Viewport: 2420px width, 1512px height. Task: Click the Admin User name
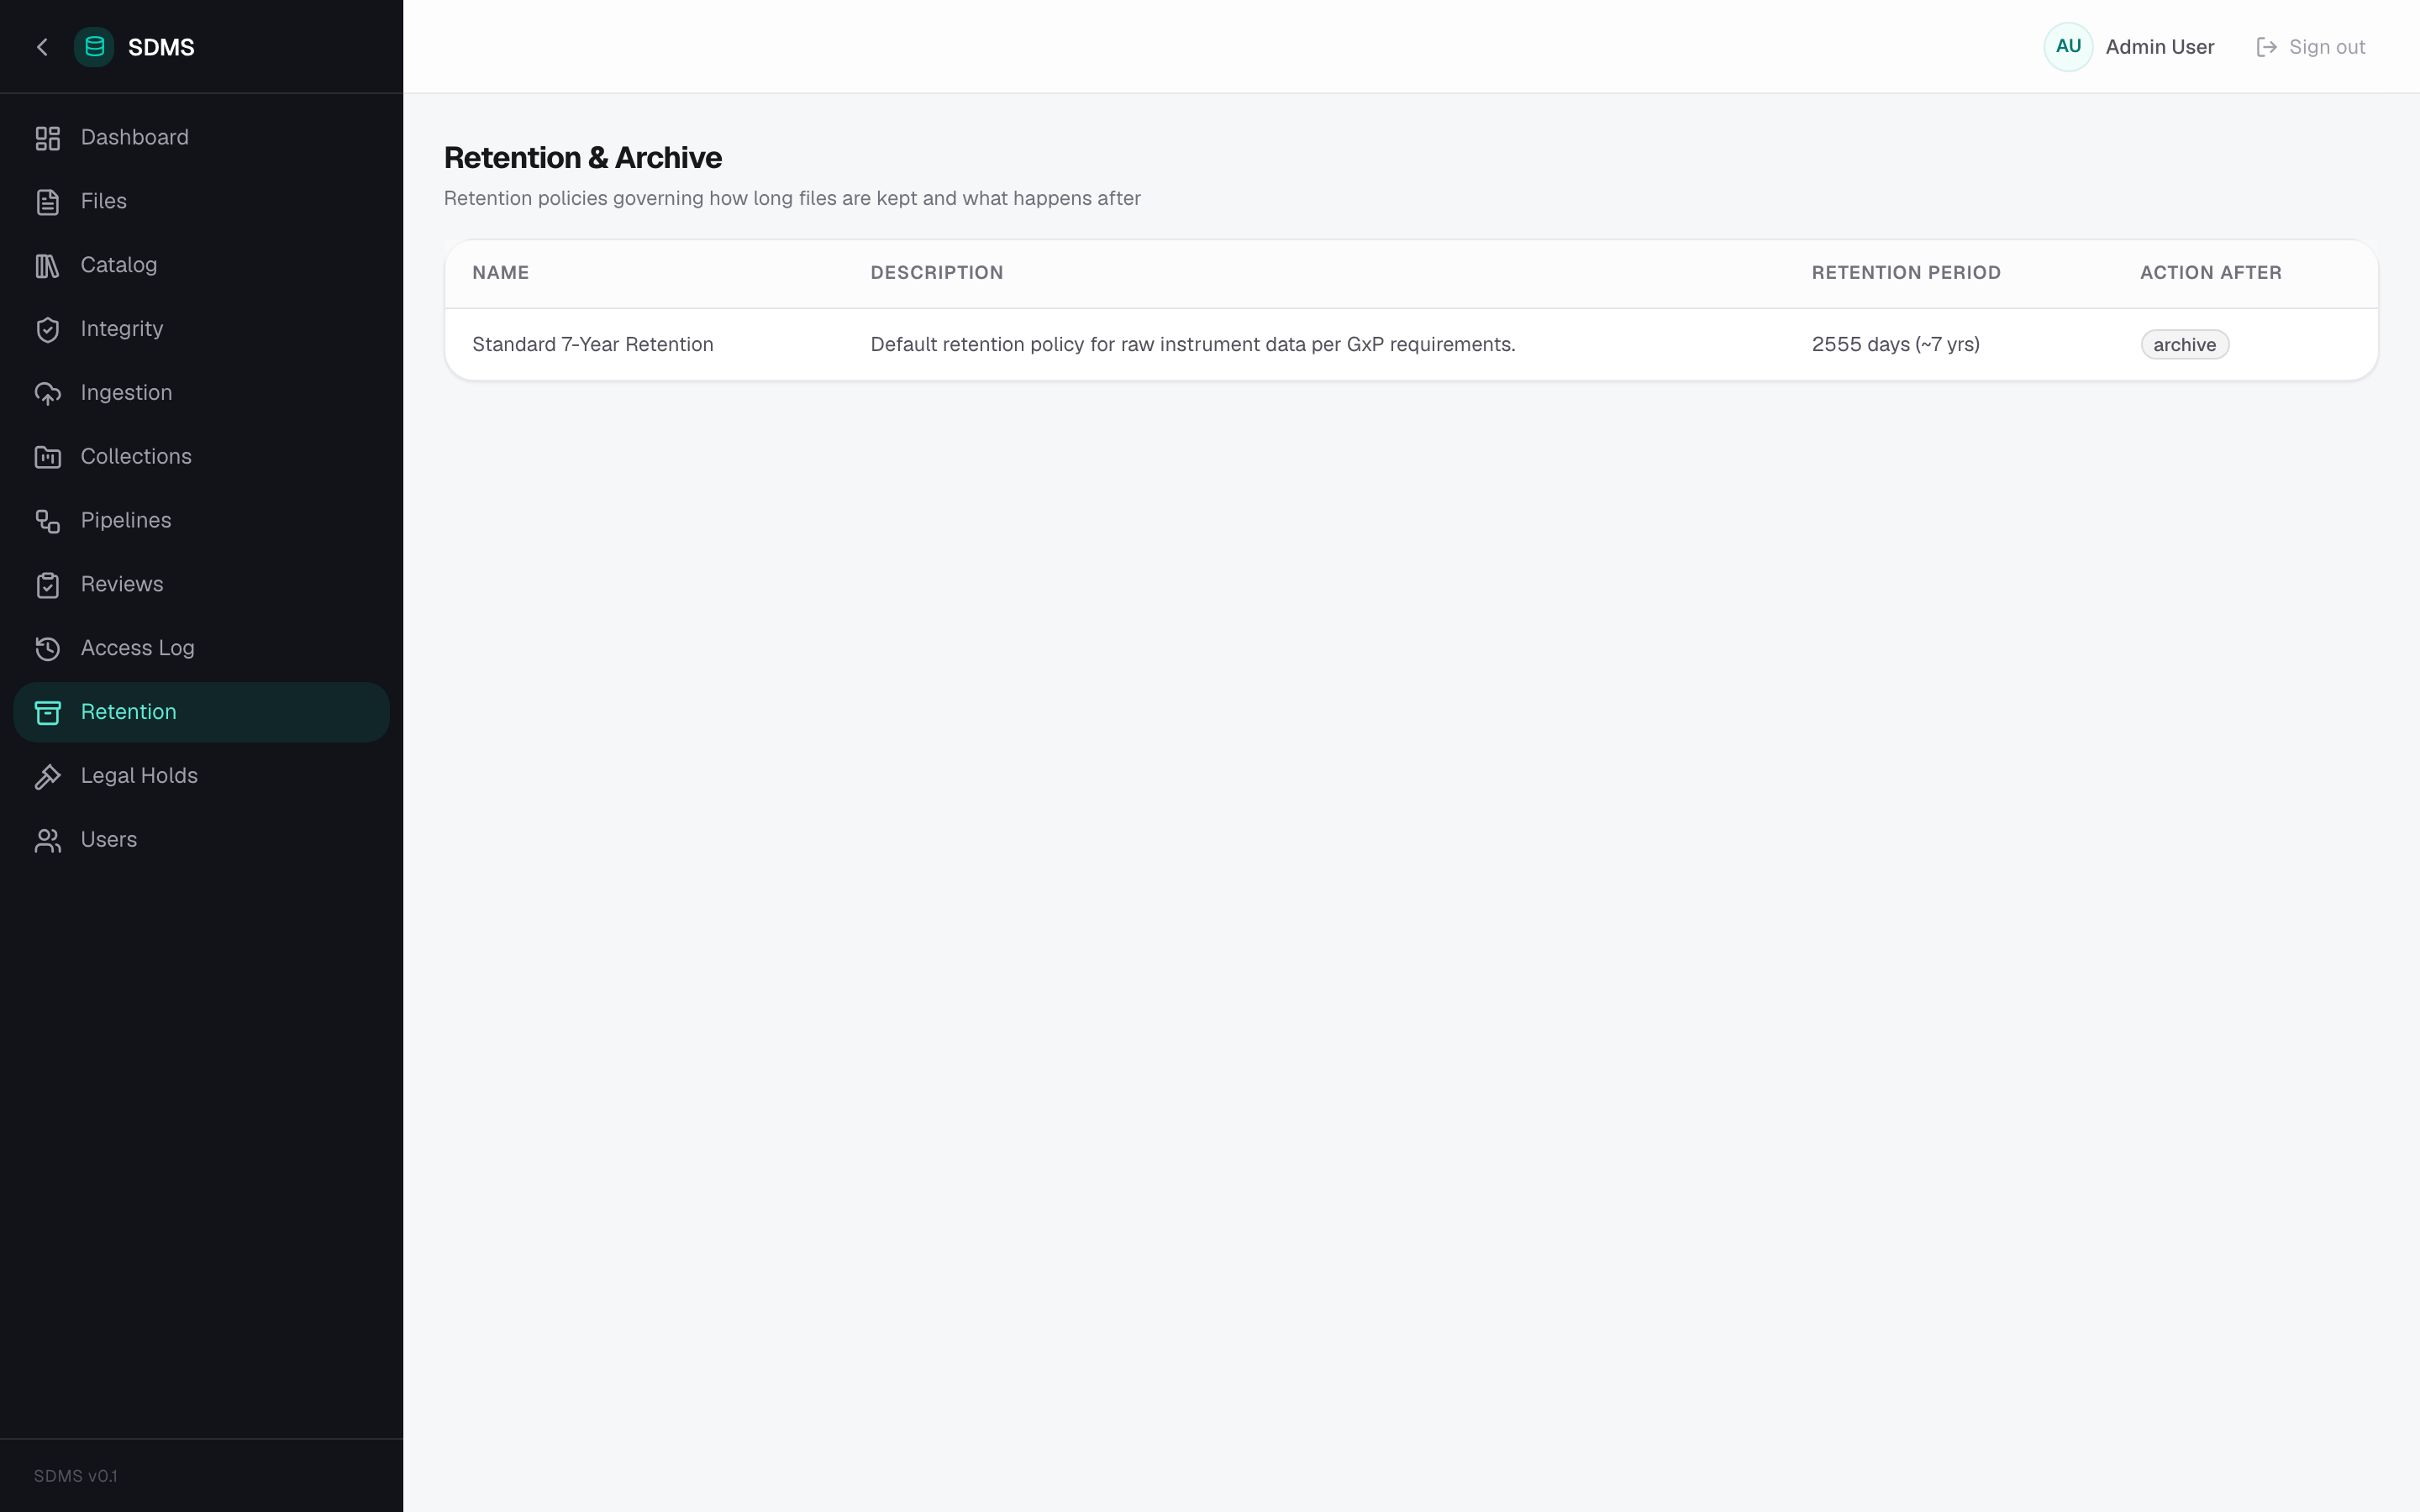pos(2159,47)
